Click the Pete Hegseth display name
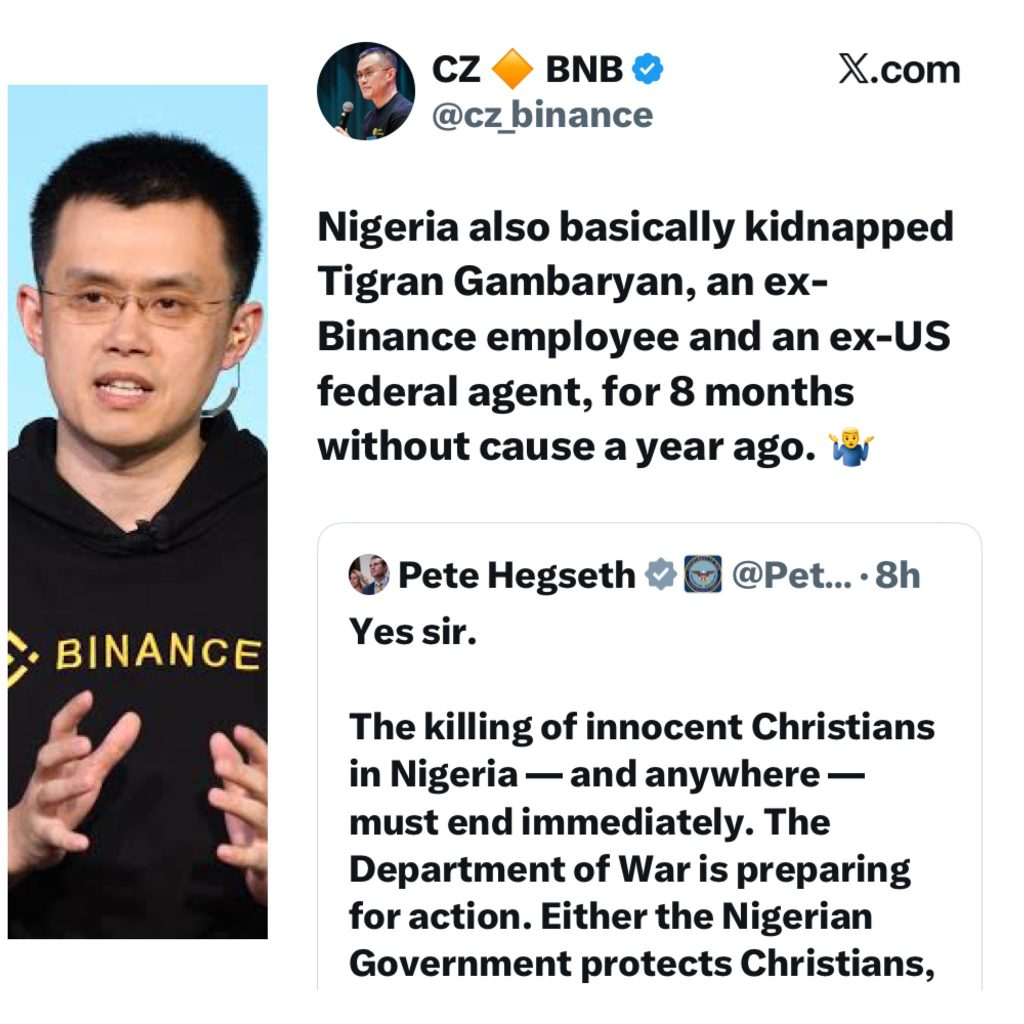1024x1024 pixels. [517, 575]
